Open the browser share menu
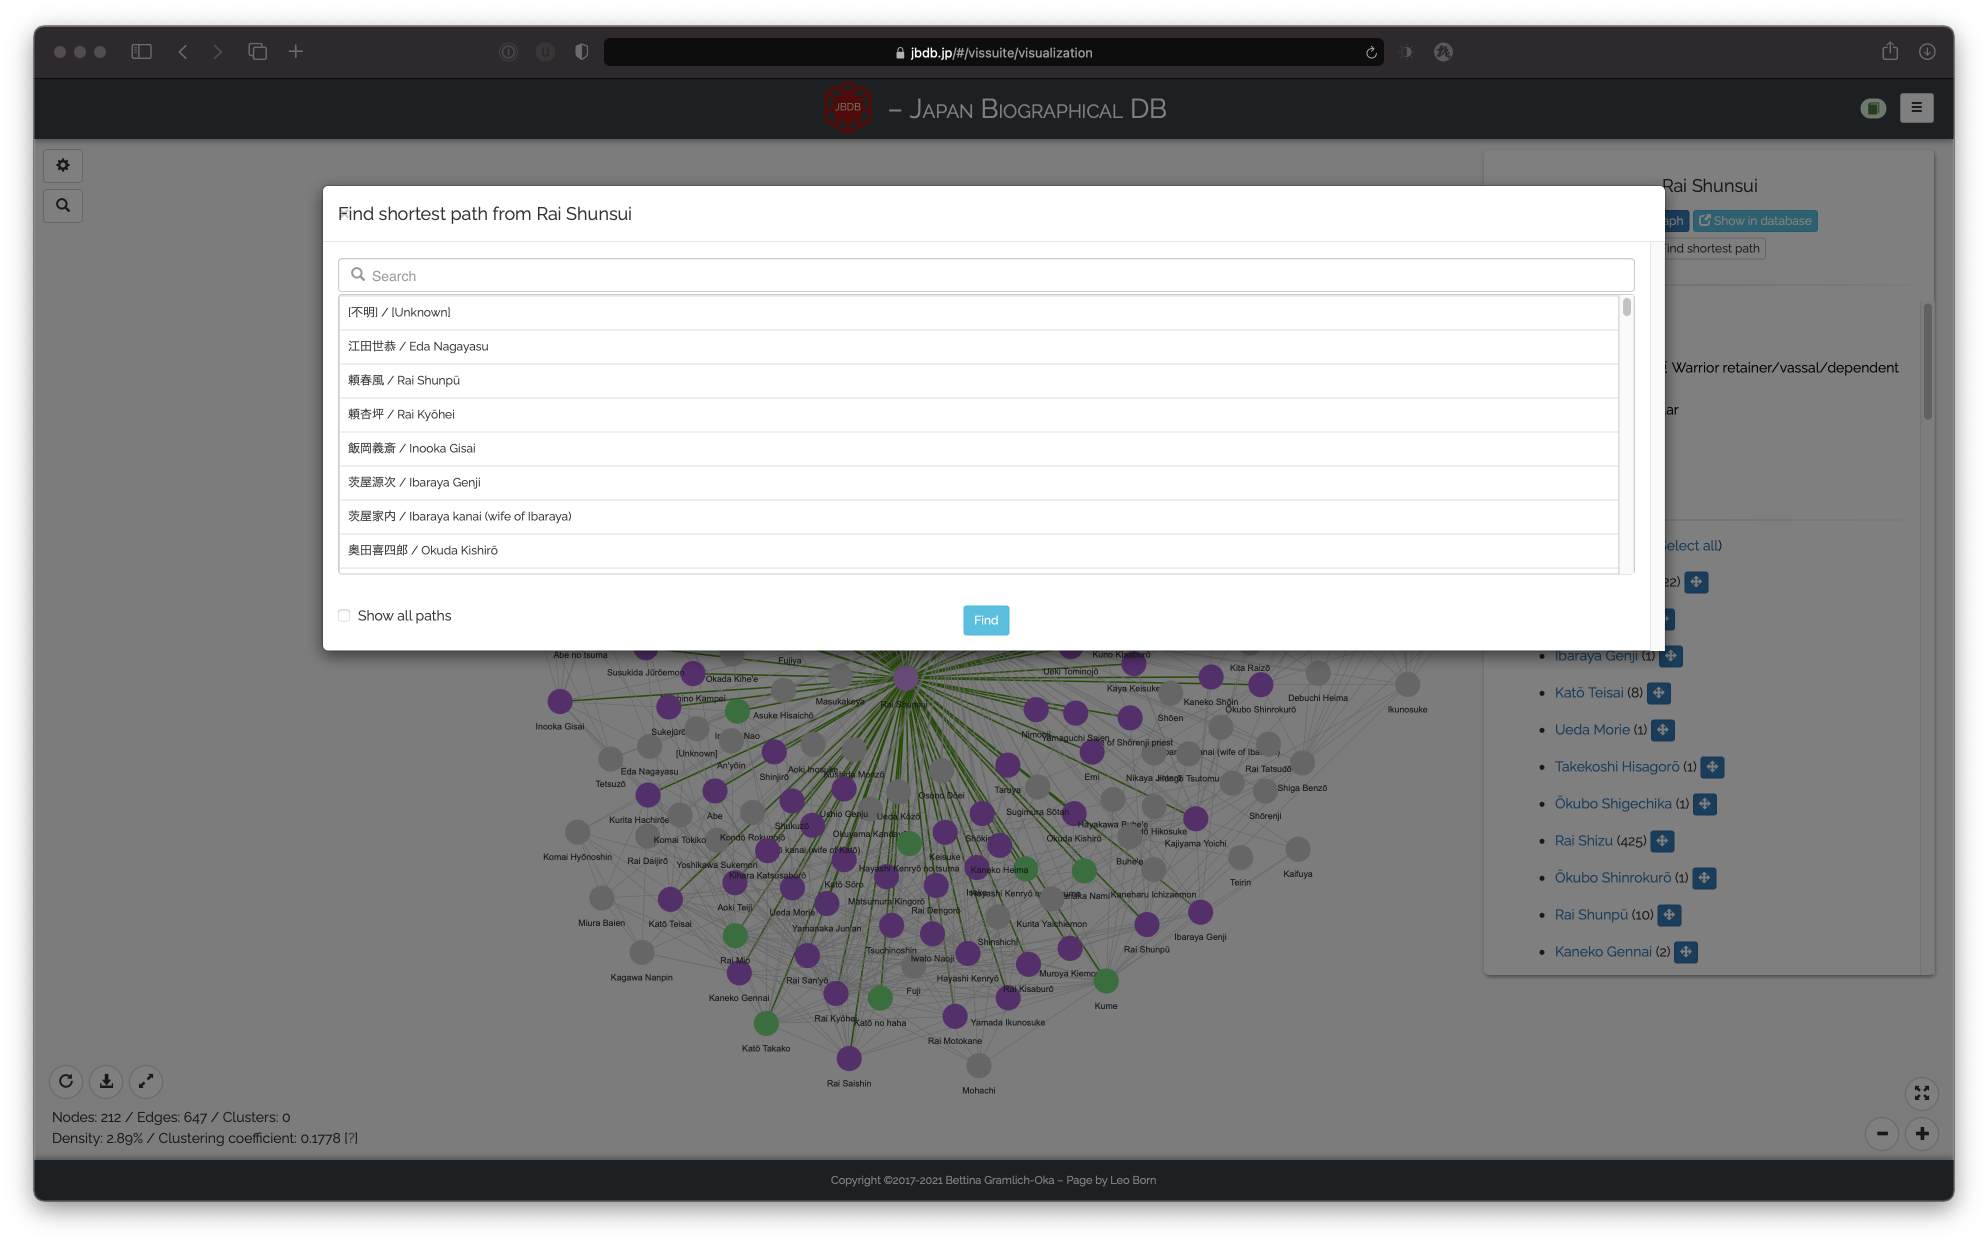 (1889, 52)
